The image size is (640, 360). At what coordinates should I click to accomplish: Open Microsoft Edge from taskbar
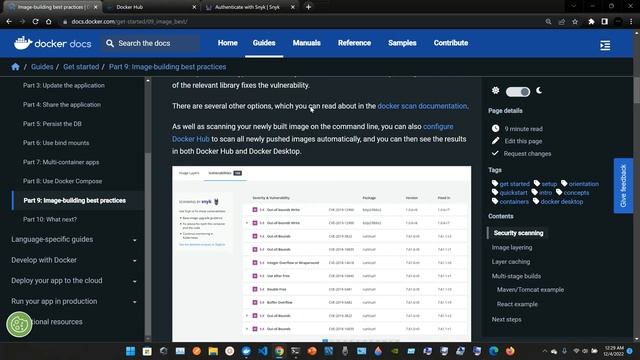[493, 351]
